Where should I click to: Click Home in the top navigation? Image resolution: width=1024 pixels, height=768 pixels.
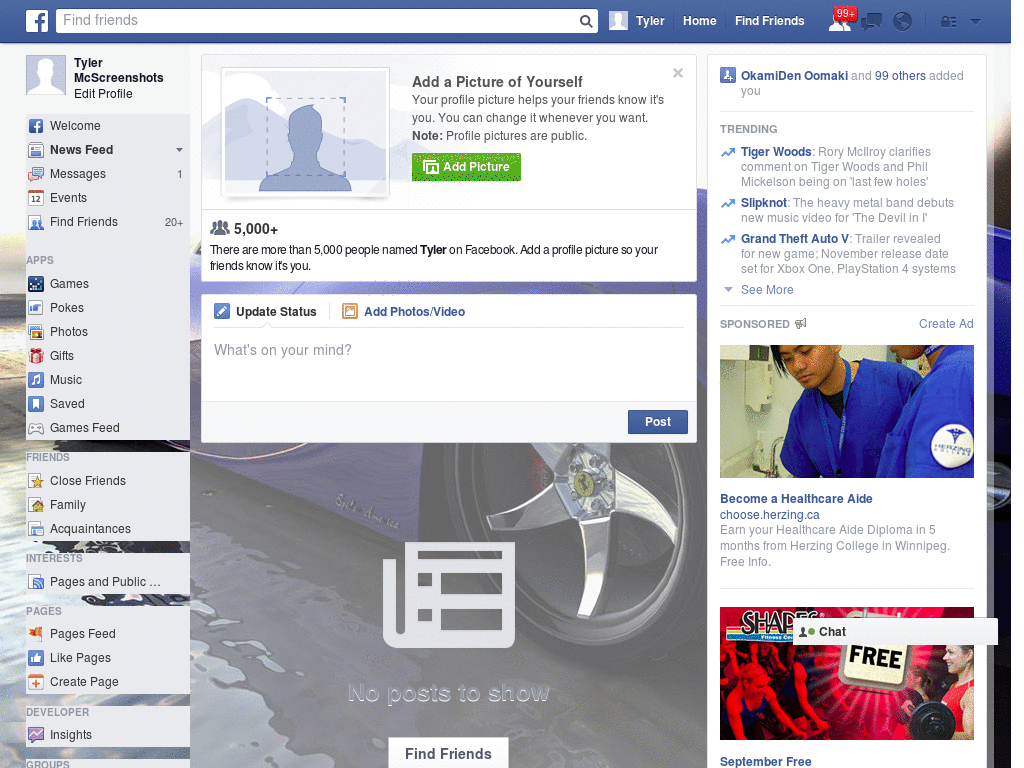pyautogui.click(x=699, y=21)
